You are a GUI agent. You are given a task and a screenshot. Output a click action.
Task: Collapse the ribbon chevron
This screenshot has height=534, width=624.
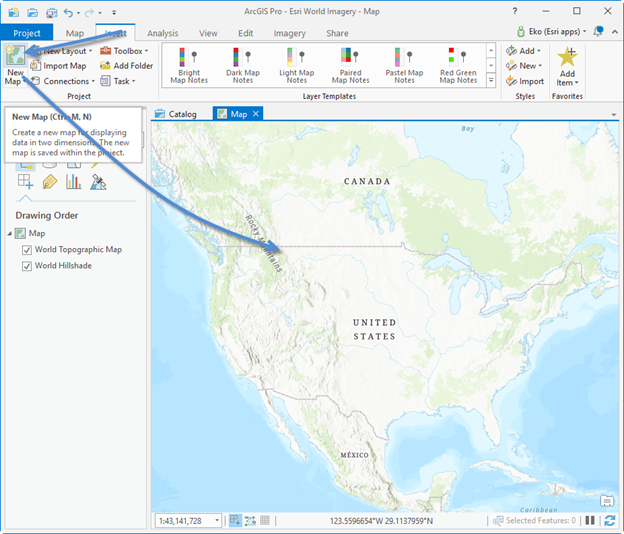tap(615, 32)
